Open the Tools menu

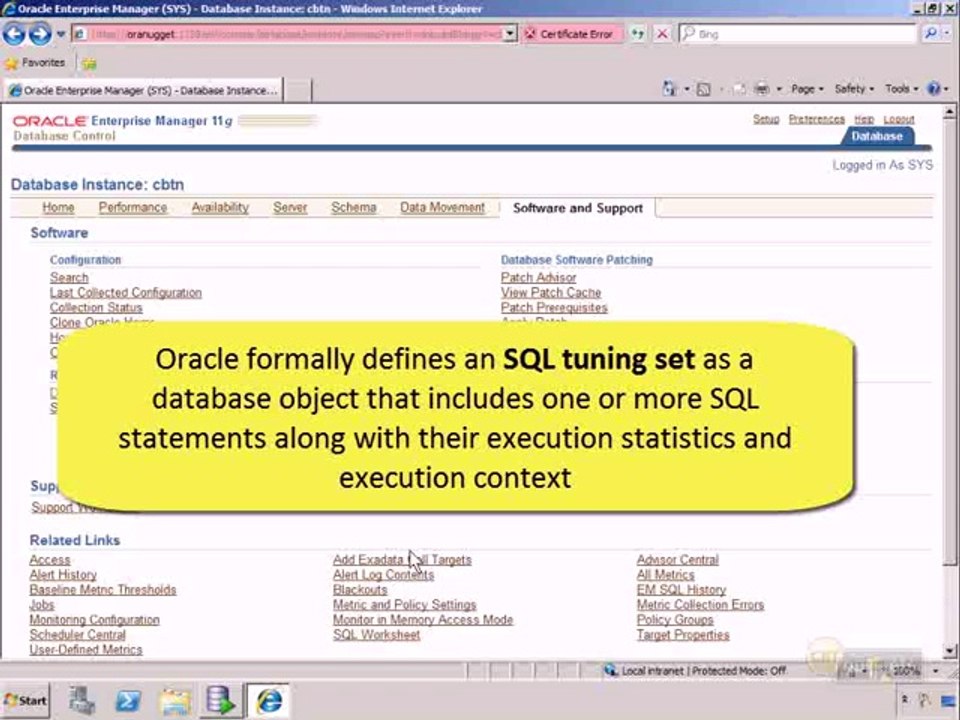click(x=901, y=89)
